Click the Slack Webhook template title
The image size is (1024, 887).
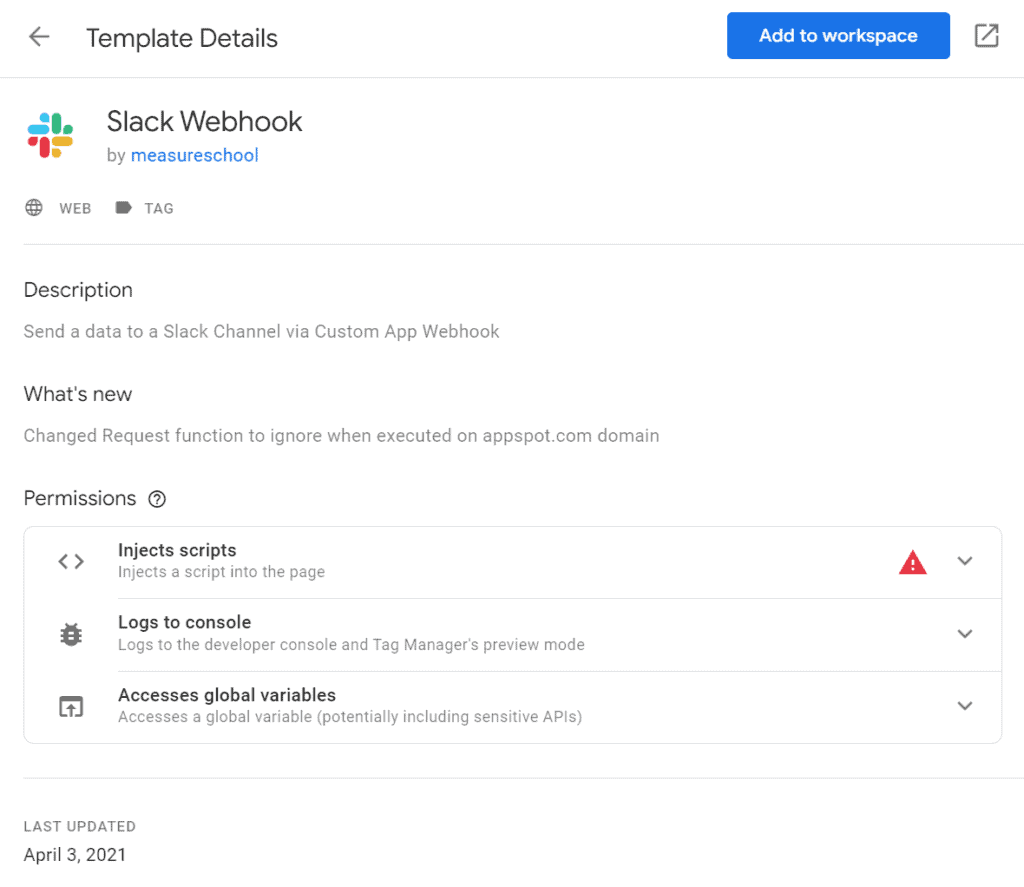tap(204, 122)
